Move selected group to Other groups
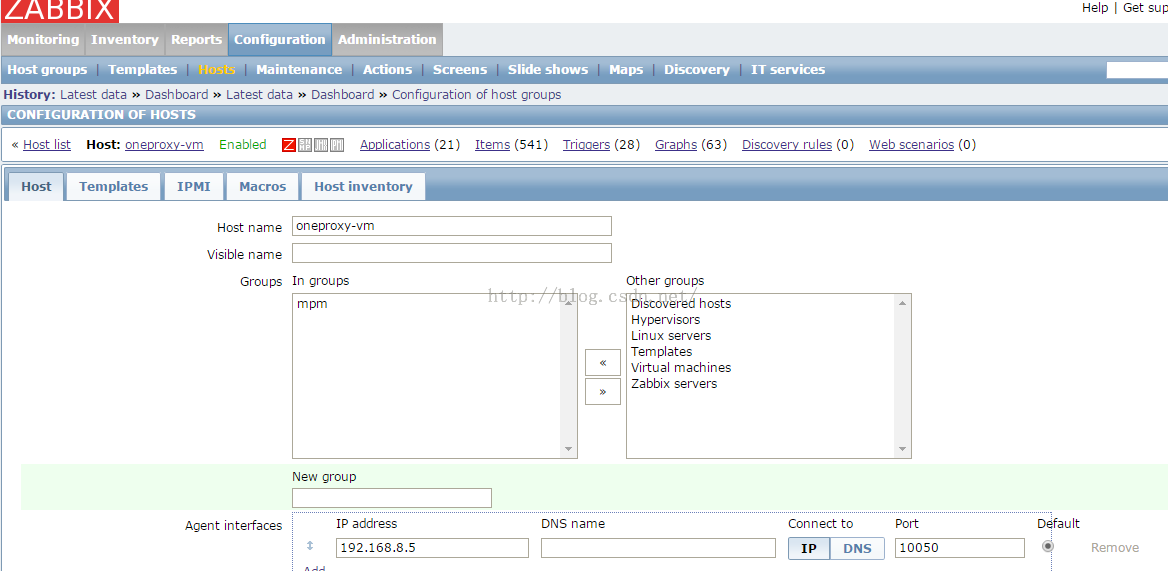The width and height of the screenshot is (1168, 571). (603, 392)
